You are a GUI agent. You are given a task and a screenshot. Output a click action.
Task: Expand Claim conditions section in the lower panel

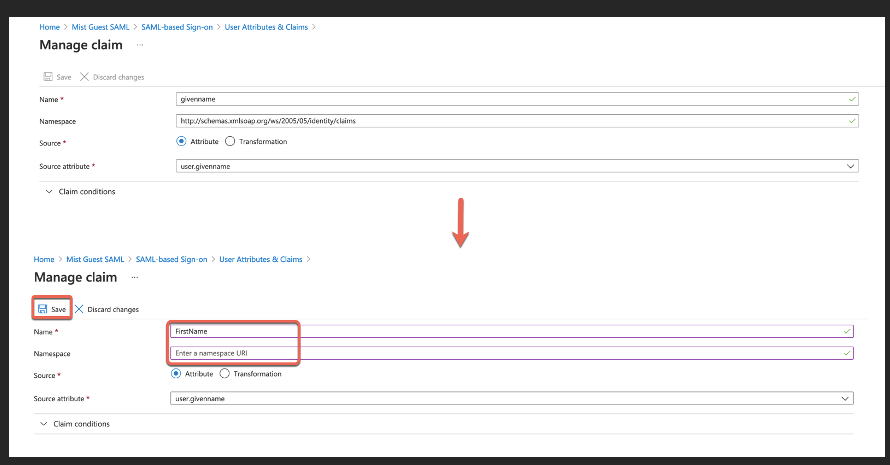pyautogui.click(x=43, y=424)
